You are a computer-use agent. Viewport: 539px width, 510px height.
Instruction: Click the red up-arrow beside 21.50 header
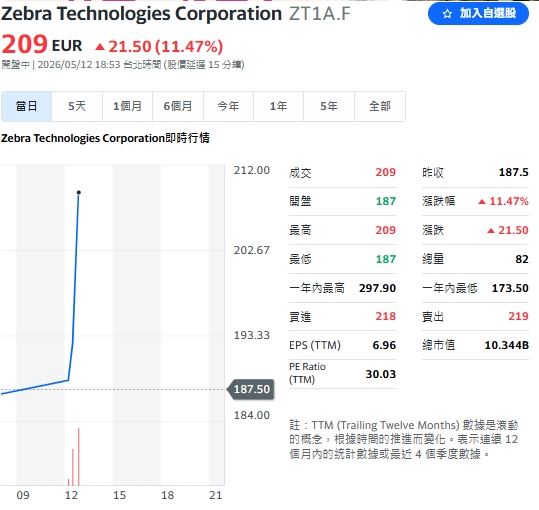[100, 46]
